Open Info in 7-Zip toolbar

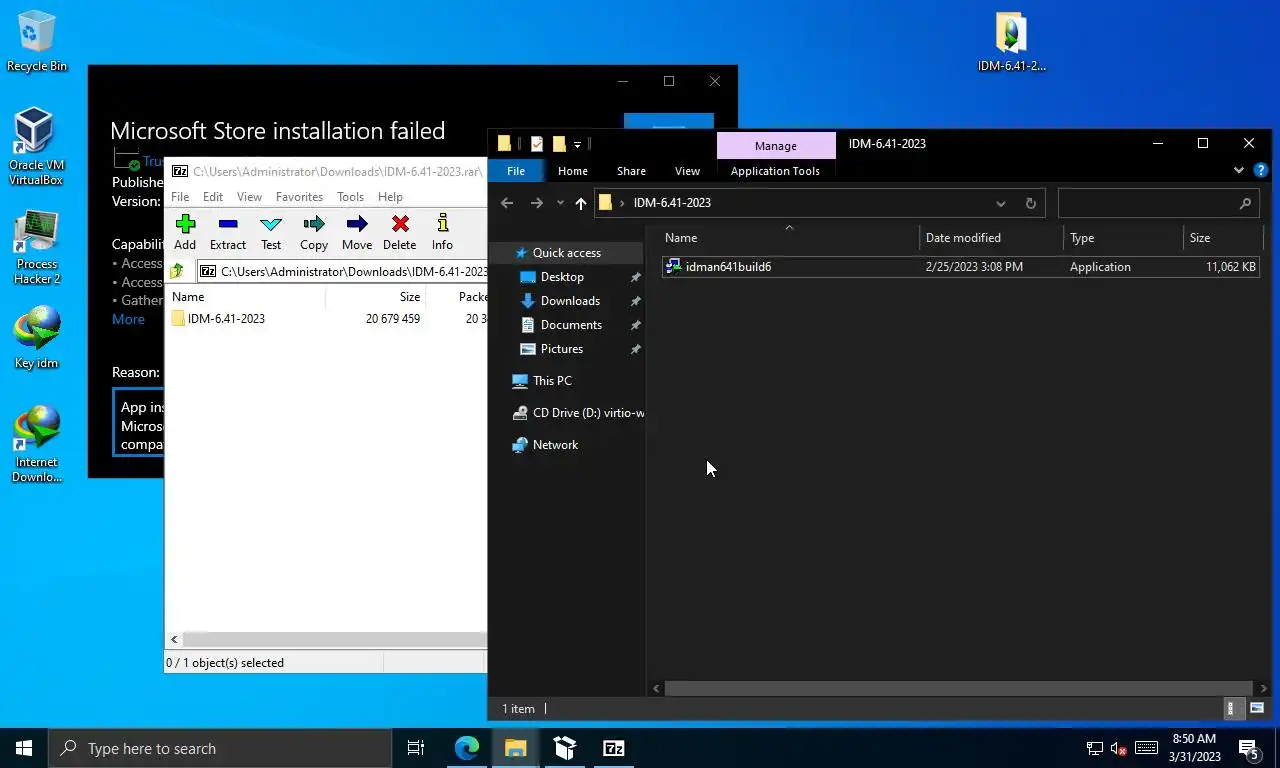[x=442, y=232]
